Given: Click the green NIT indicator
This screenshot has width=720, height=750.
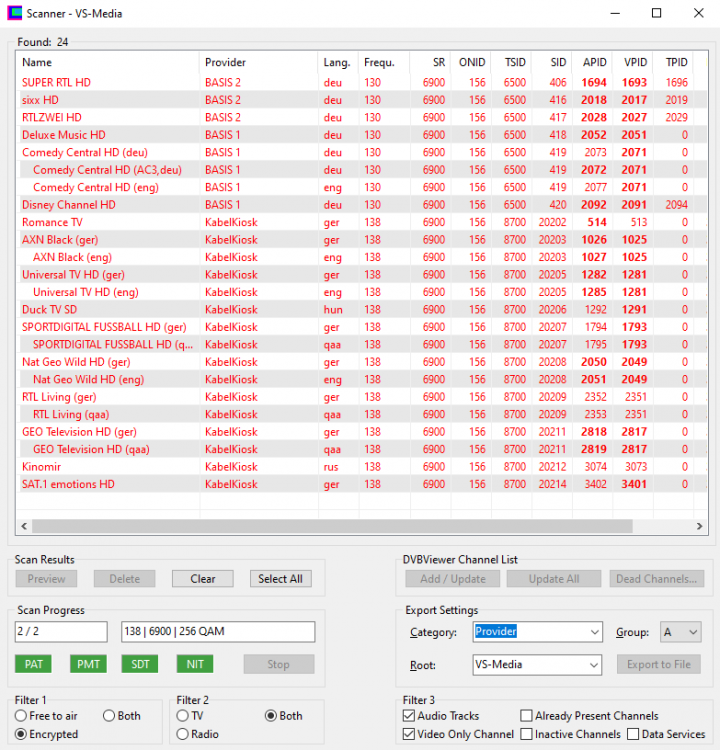Looking at the screenshot, I should click(x=194, y=664).
